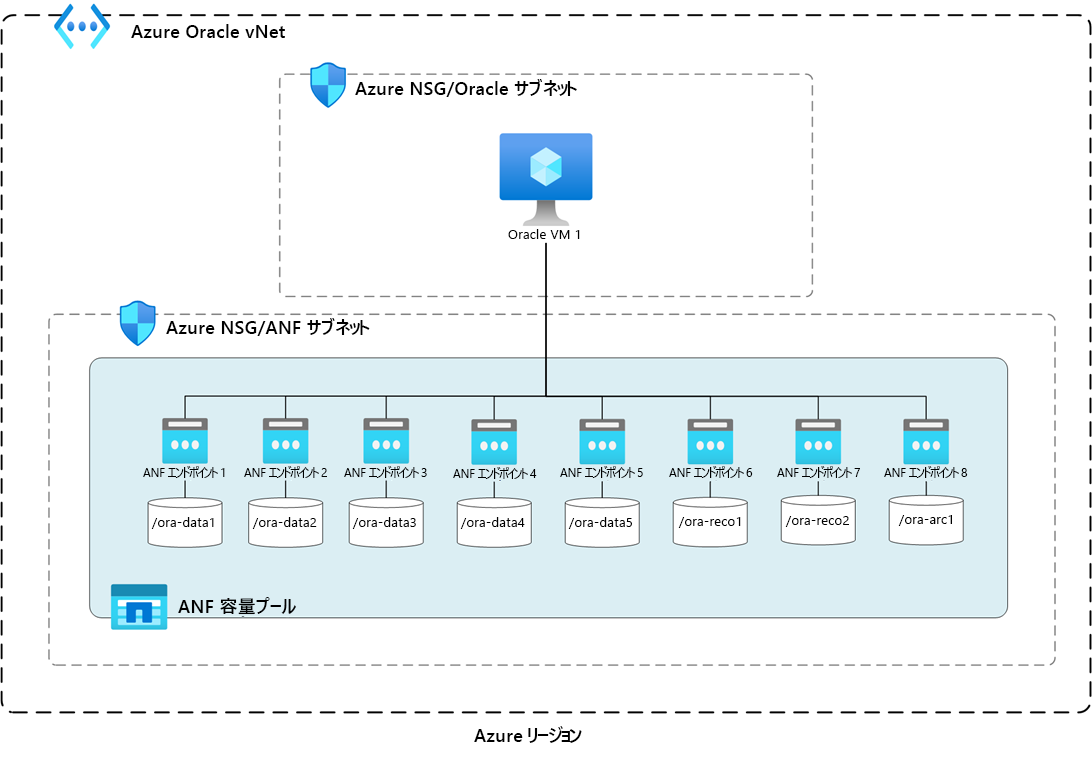The image size is (1092, 759).
Task: Select ANF エンドポイント 8 icon
Action: [926, 441]
